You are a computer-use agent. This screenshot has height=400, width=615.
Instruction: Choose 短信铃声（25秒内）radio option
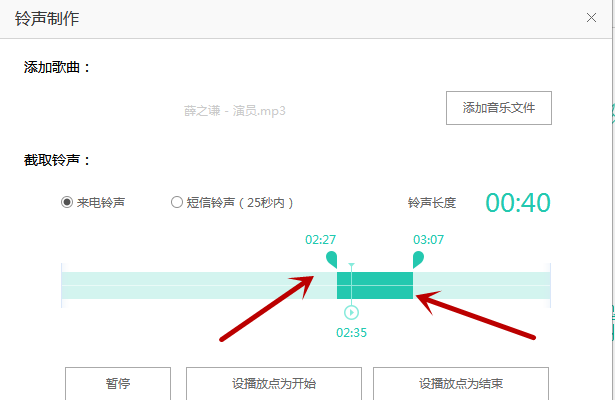[x=177, y=202]
